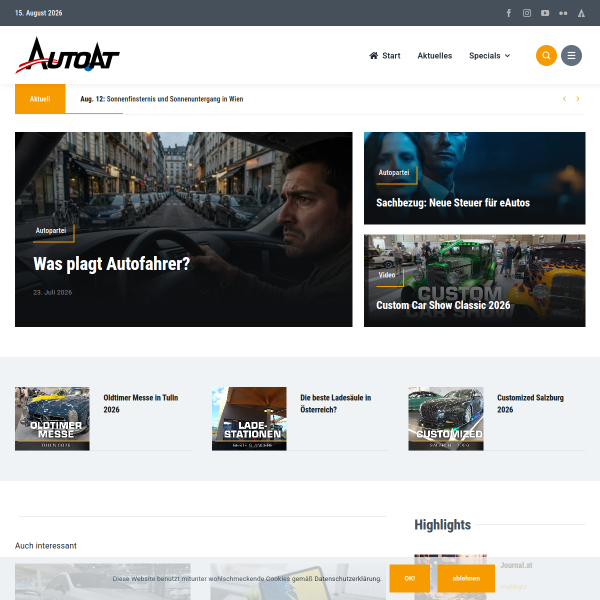Show previous news ticker item

[x=564, y=99]
